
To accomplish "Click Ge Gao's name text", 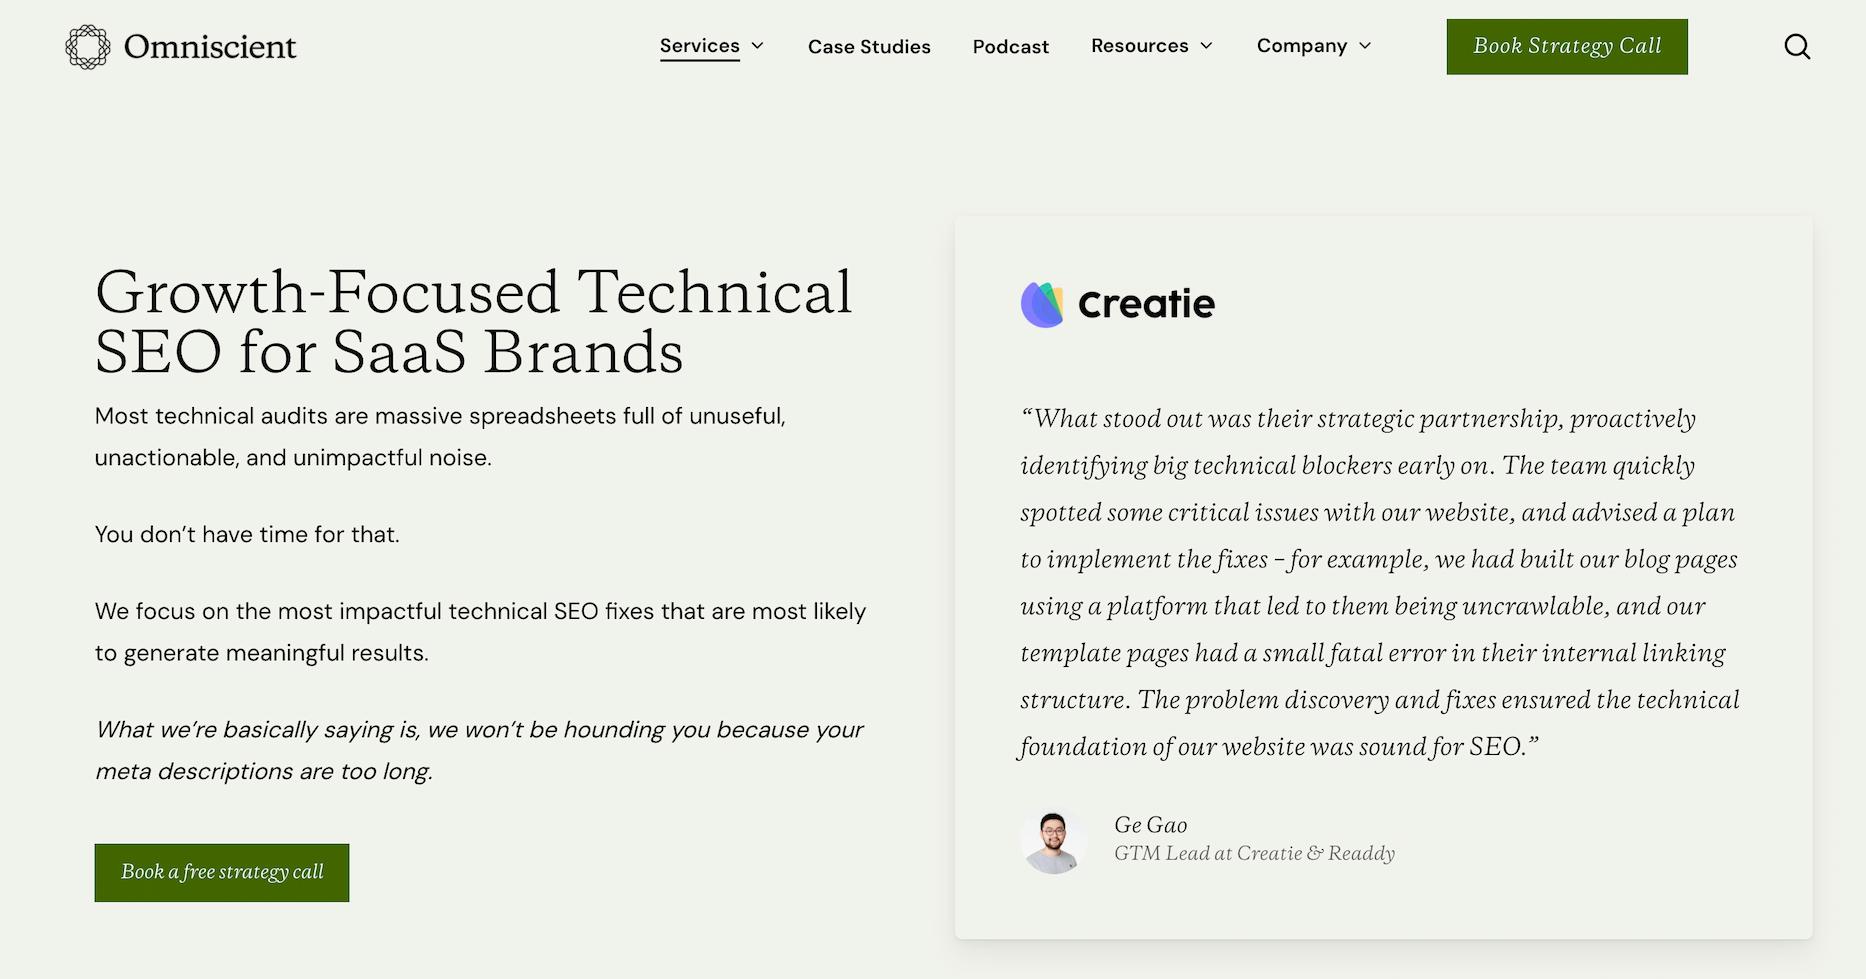I will click(1151, 825).
